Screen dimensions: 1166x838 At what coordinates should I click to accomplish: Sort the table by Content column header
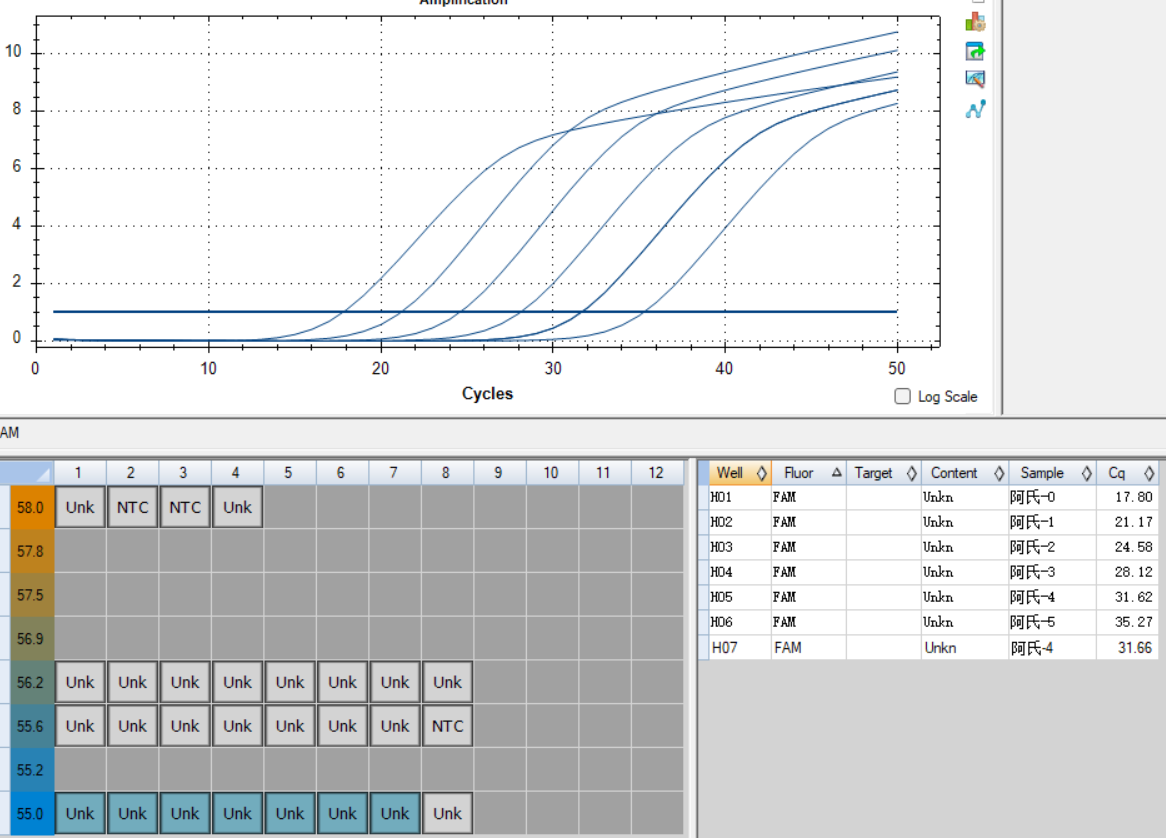click(964, 473)
